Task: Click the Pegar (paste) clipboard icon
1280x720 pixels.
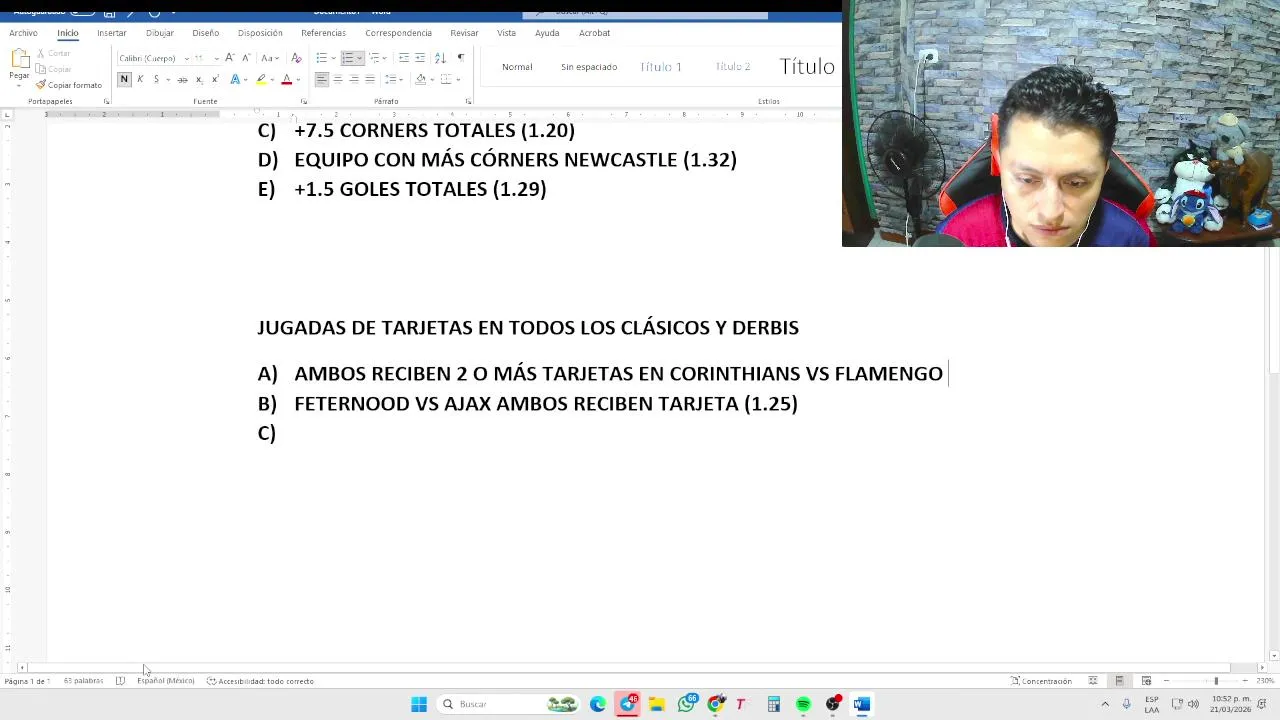Action: click(19, 60)
